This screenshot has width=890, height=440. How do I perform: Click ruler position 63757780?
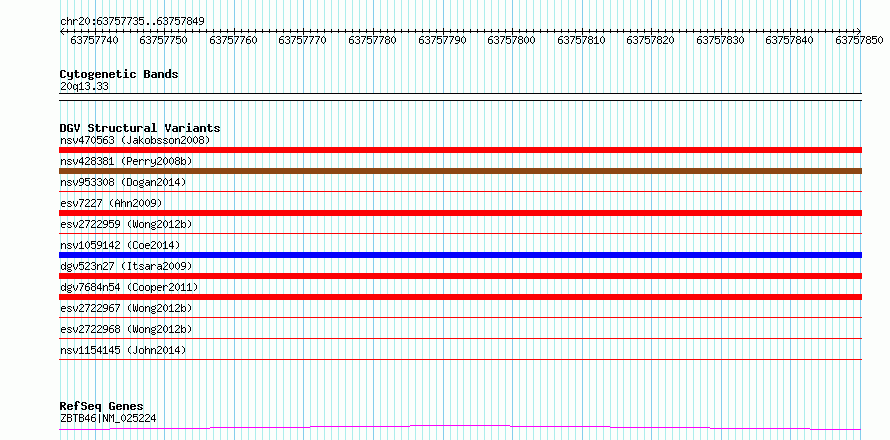(x=373, y=40)
